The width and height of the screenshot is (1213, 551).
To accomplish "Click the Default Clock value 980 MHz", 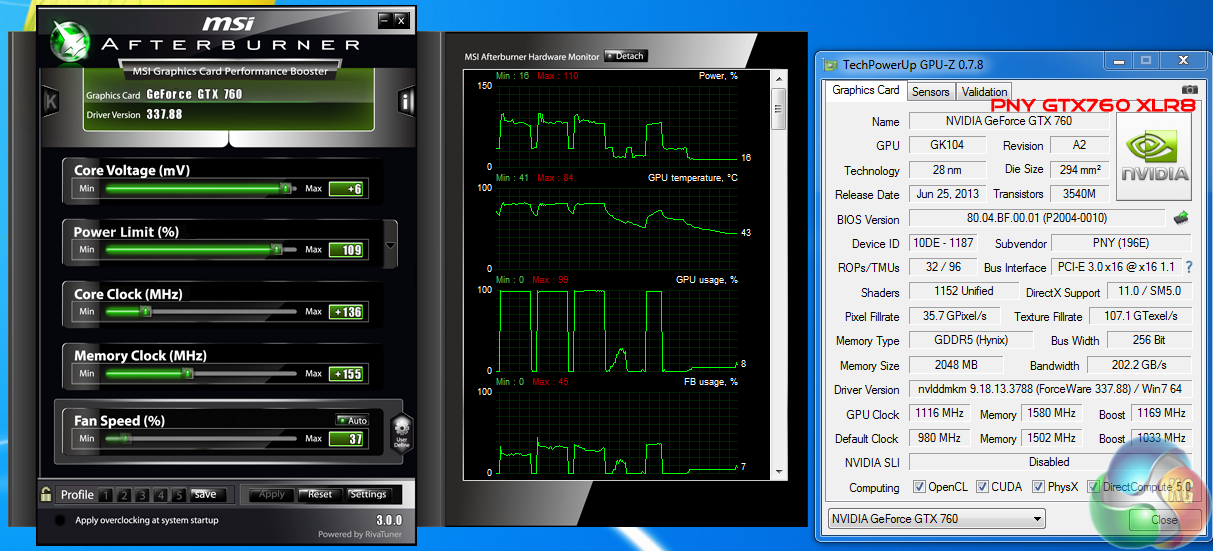I will pos(939,438).
